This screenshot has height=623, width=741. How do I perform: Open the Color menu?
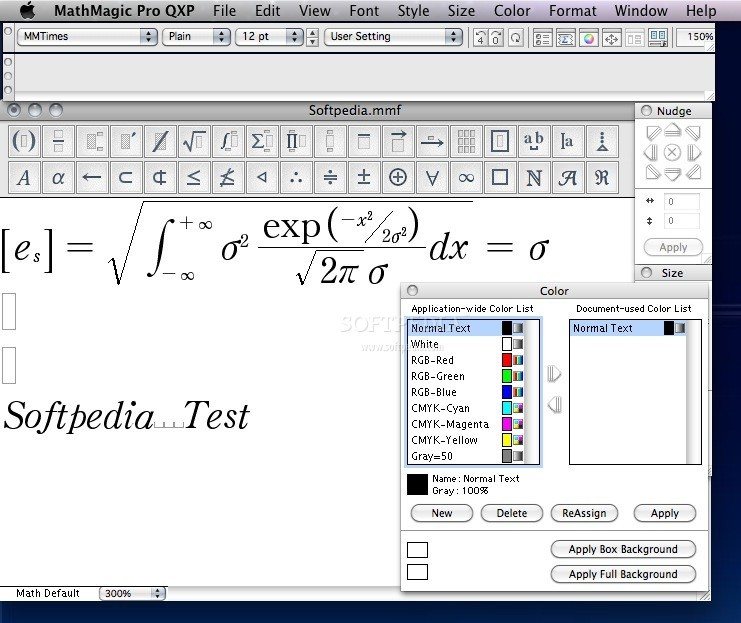512,10
